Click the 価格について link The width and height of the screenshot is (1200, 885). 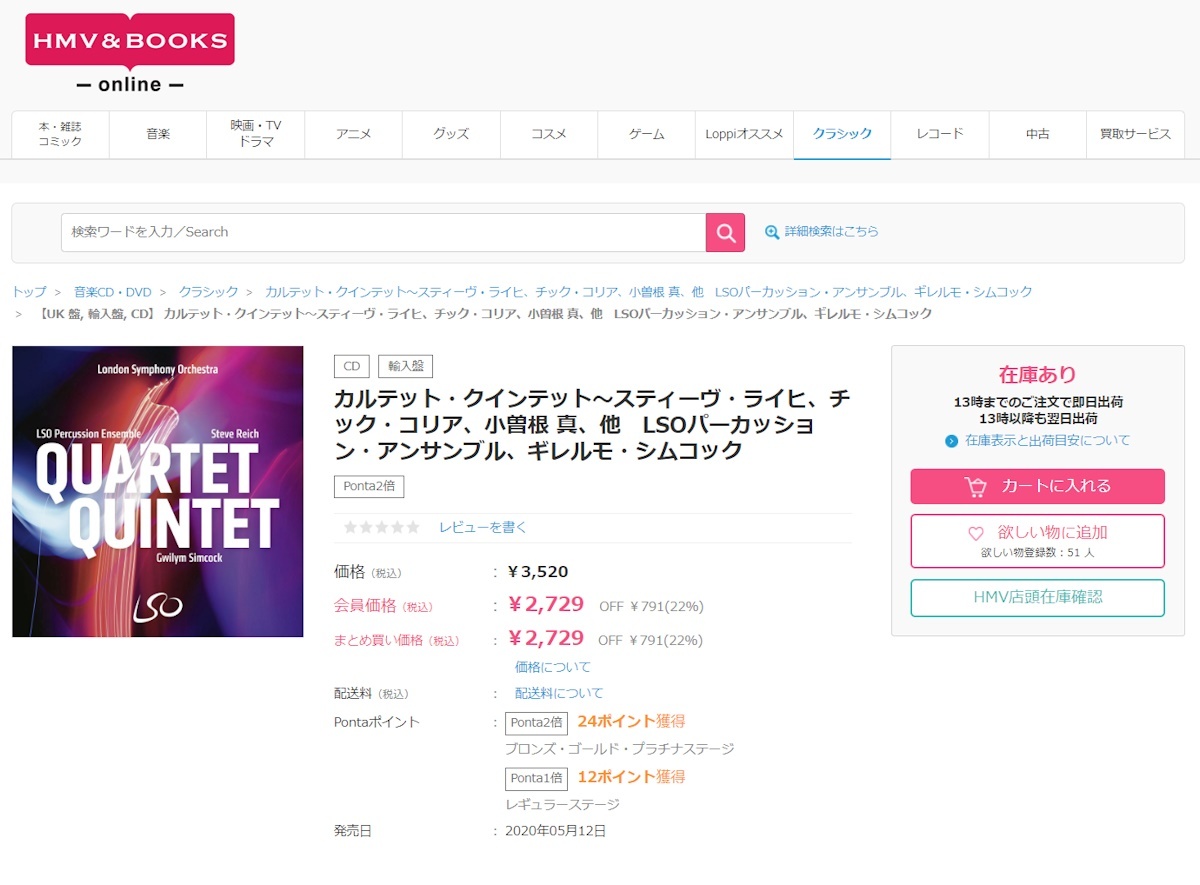click(x=551, y=666)
